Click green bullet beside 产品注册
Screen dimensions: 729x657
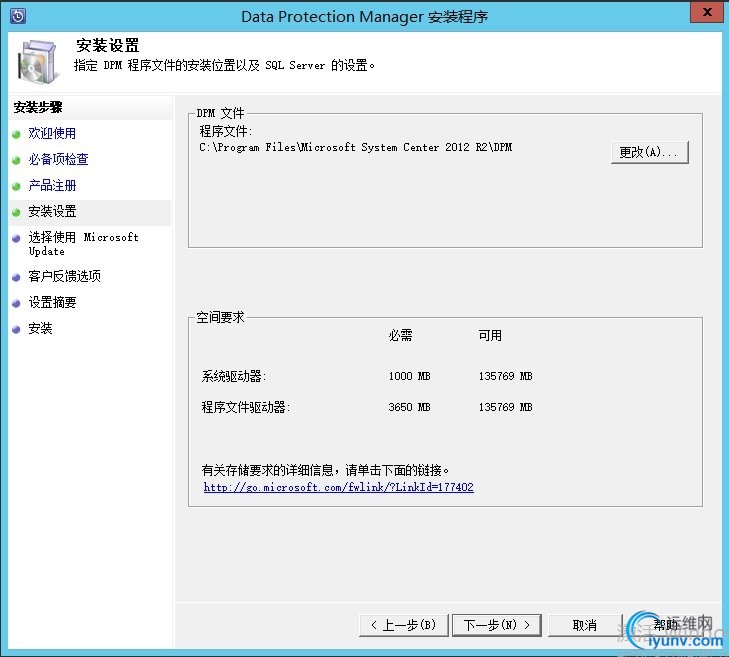click(x=16, y=186)
